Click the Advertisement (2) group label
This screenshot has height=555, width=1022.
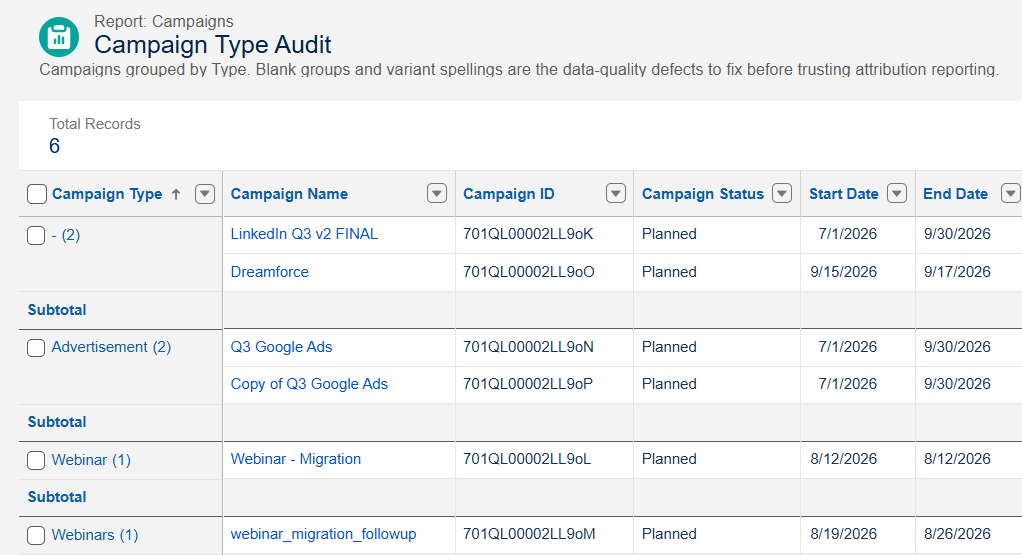(x=111, y=347)
